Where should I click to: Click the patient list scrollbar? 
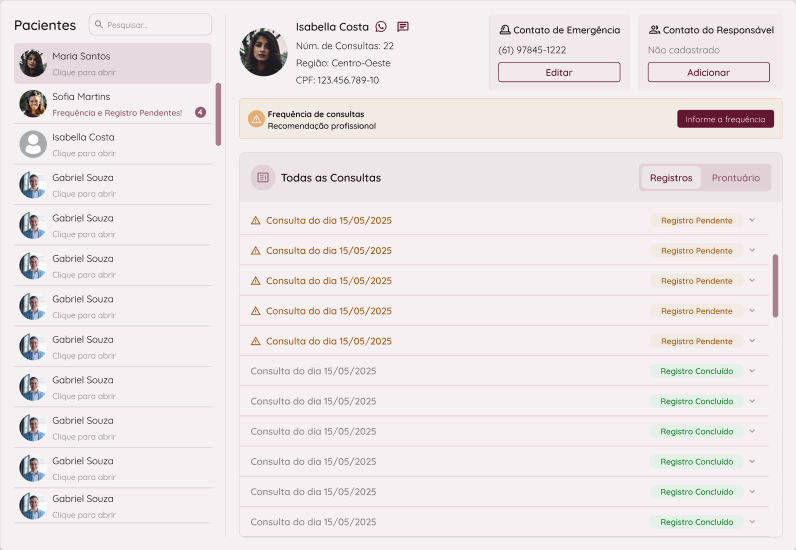(x=218, y=114)
